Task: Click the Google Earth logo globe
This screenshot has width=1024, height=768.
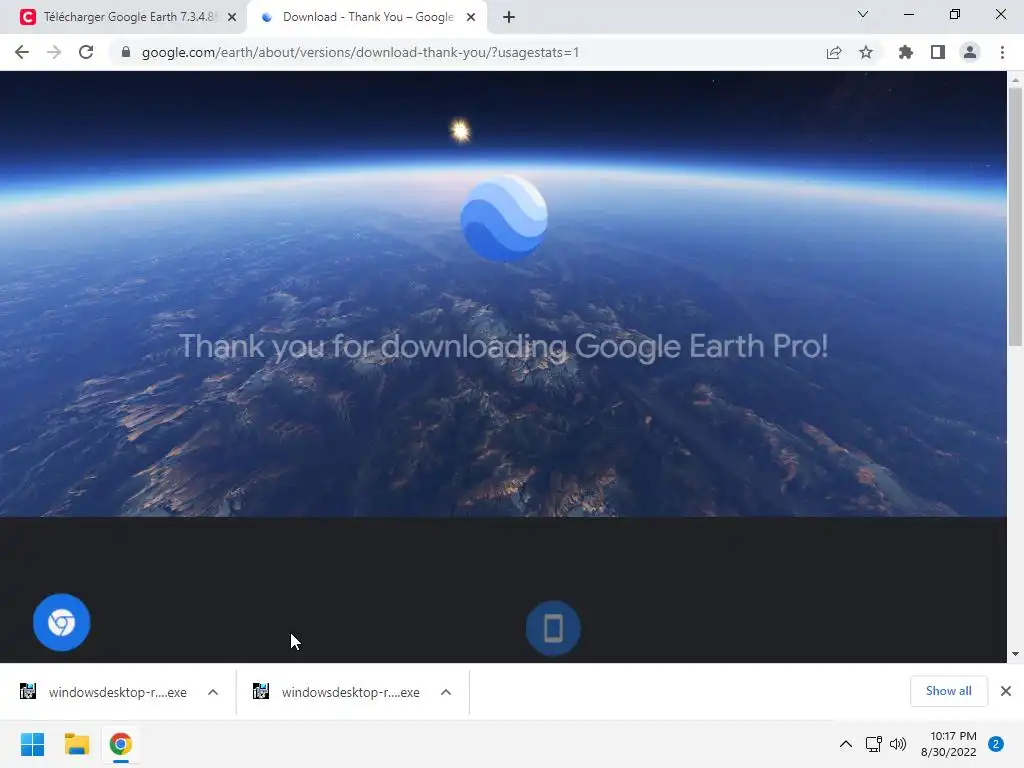Action: 504,217
